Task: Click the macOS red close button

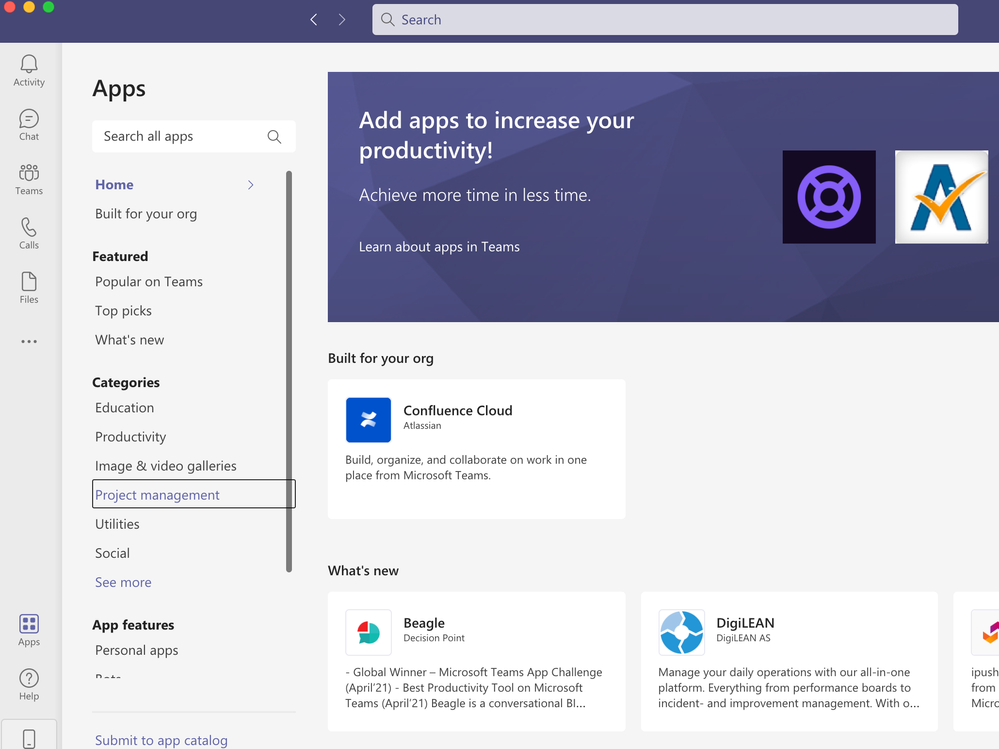Action: coord(9,6)
